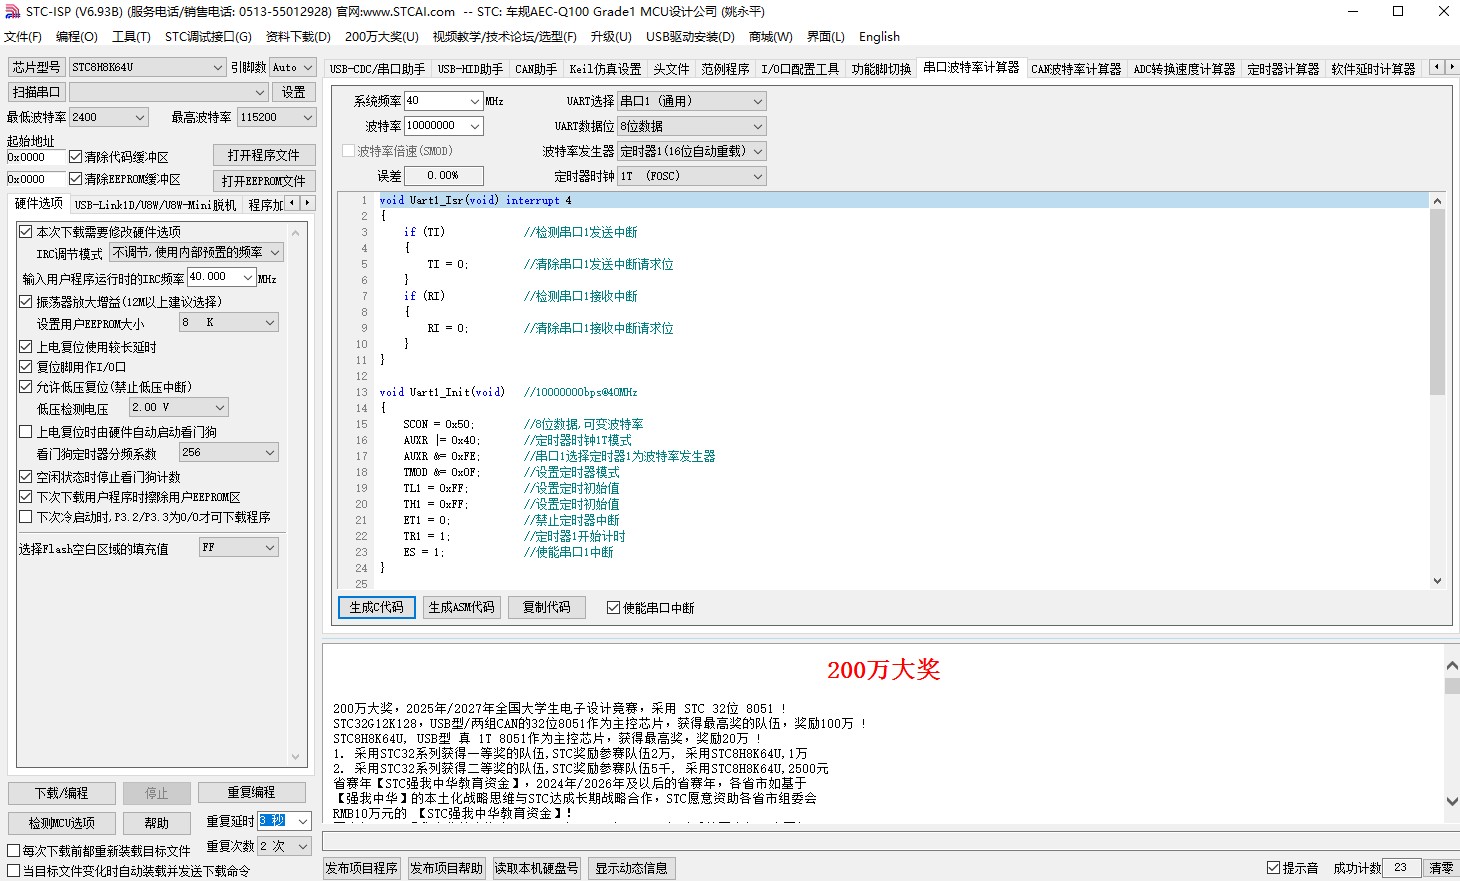Click 检测MCU选项 button
This screenshot has width=1460, height=881.
[x=61, y=823]
